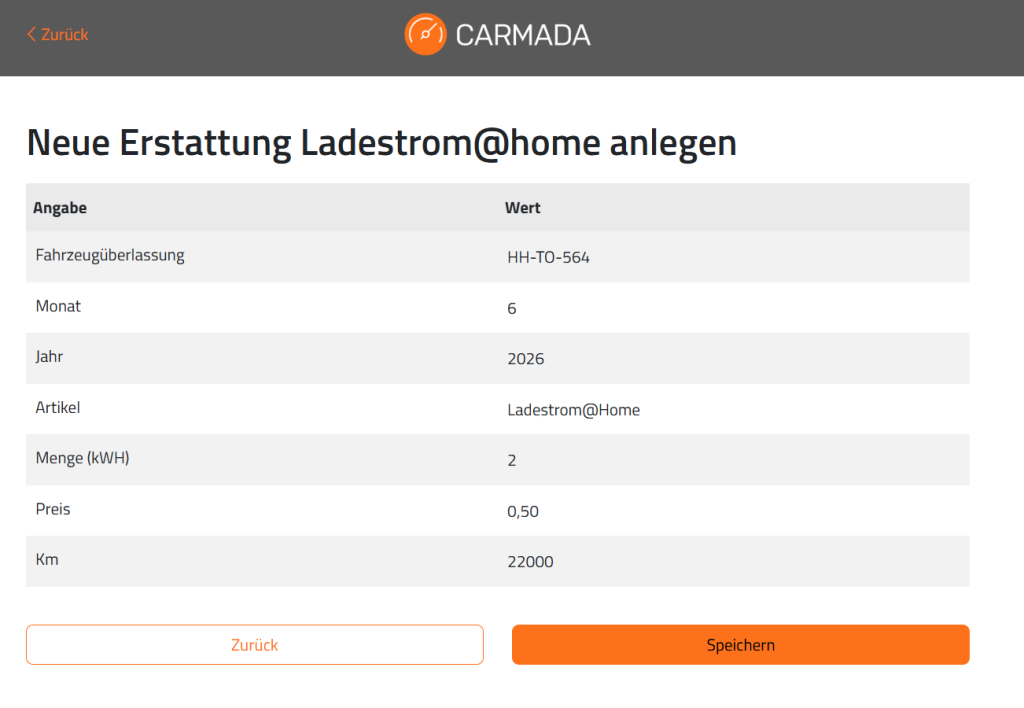Viewport: 1024px width, 708px height.
Task: Click the Artikel value Ladestrom@Home
Action: coord(573,410)
